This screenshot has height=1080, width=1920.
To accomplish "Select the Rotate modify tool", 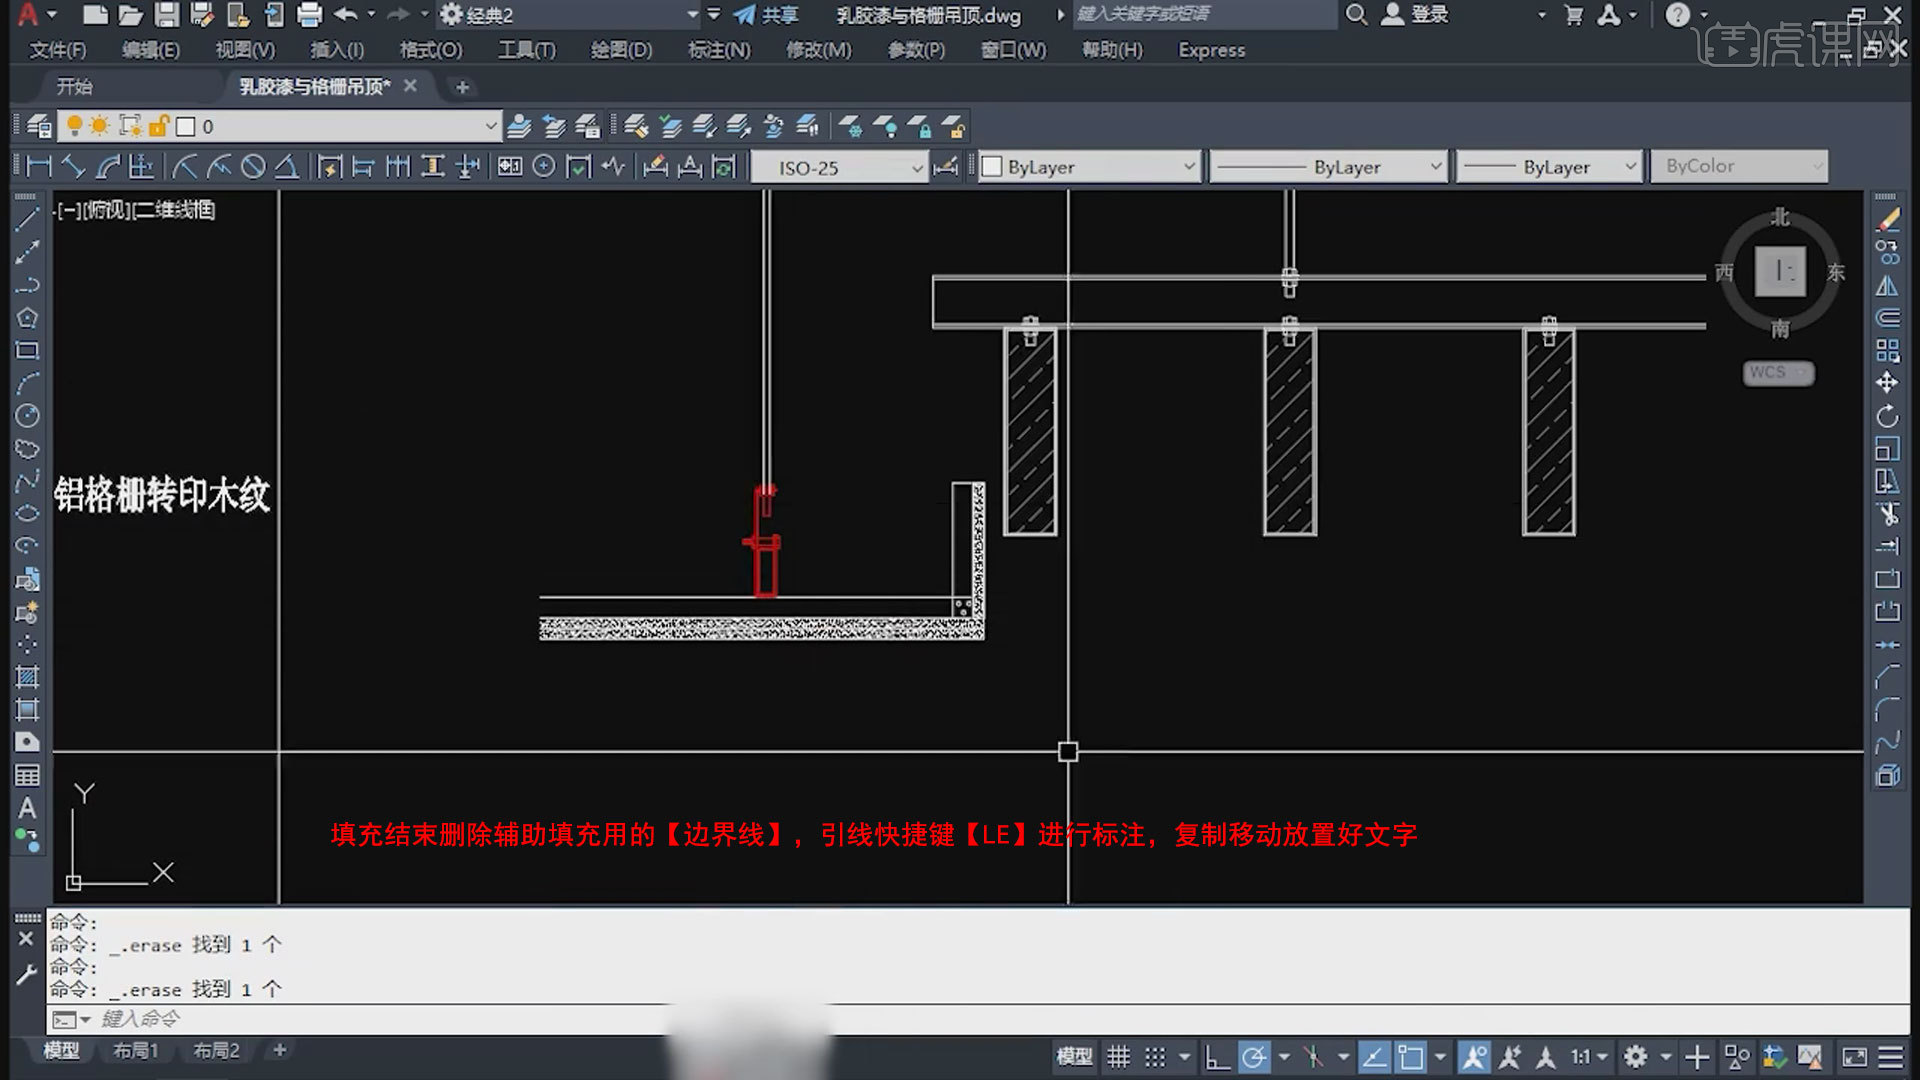I will coord(1887,416).
